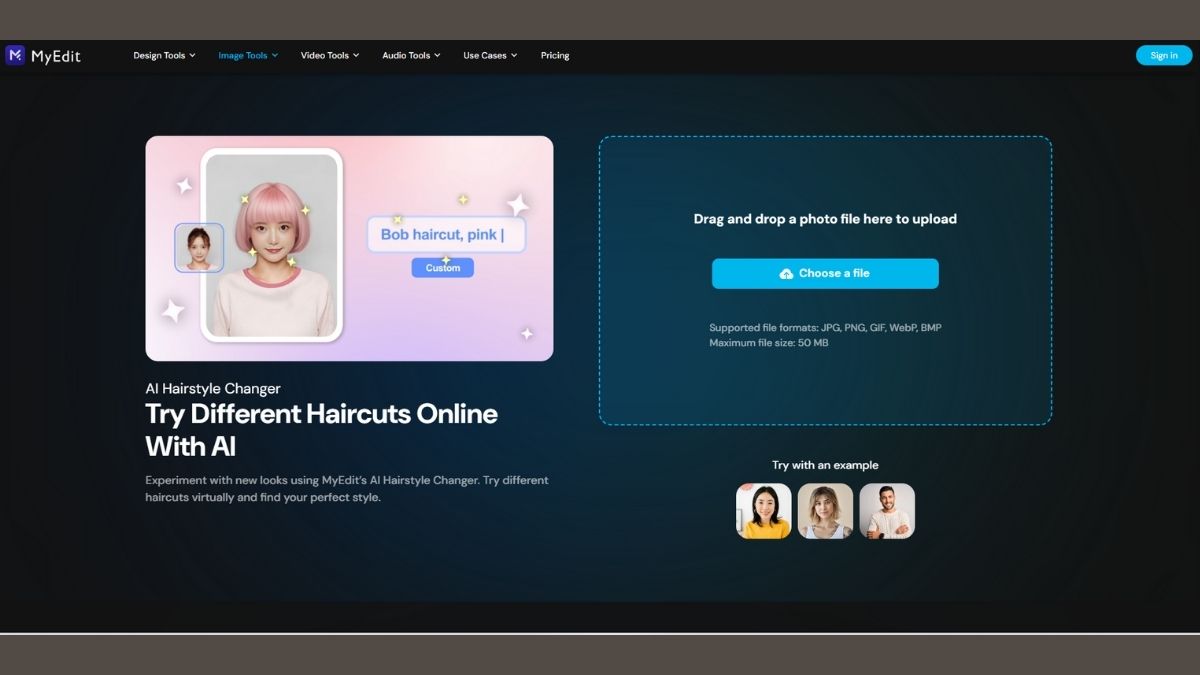Click the Choose a file button

pyautogui.click(x=825, y=274)
